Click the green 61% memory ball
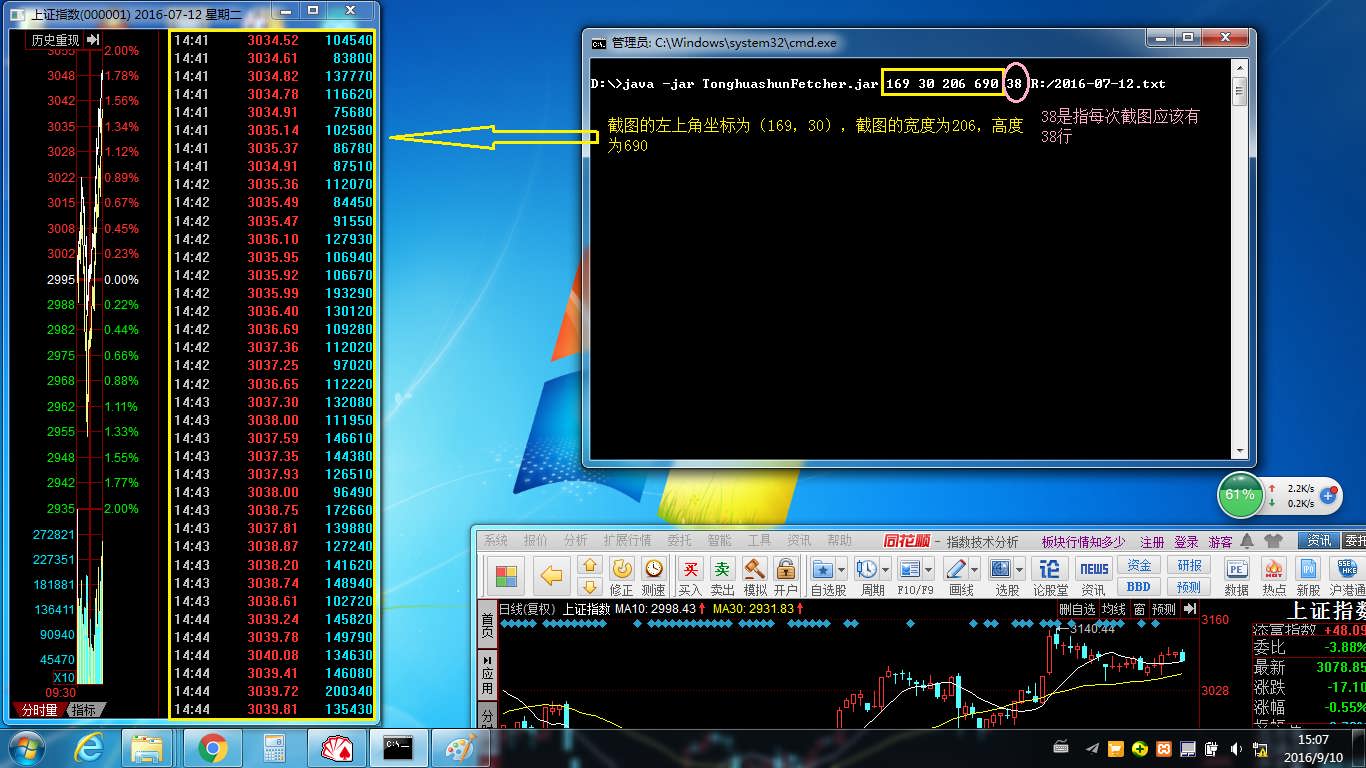The height and width of the screenshot is (768, 1366). tap(1239, 495)
